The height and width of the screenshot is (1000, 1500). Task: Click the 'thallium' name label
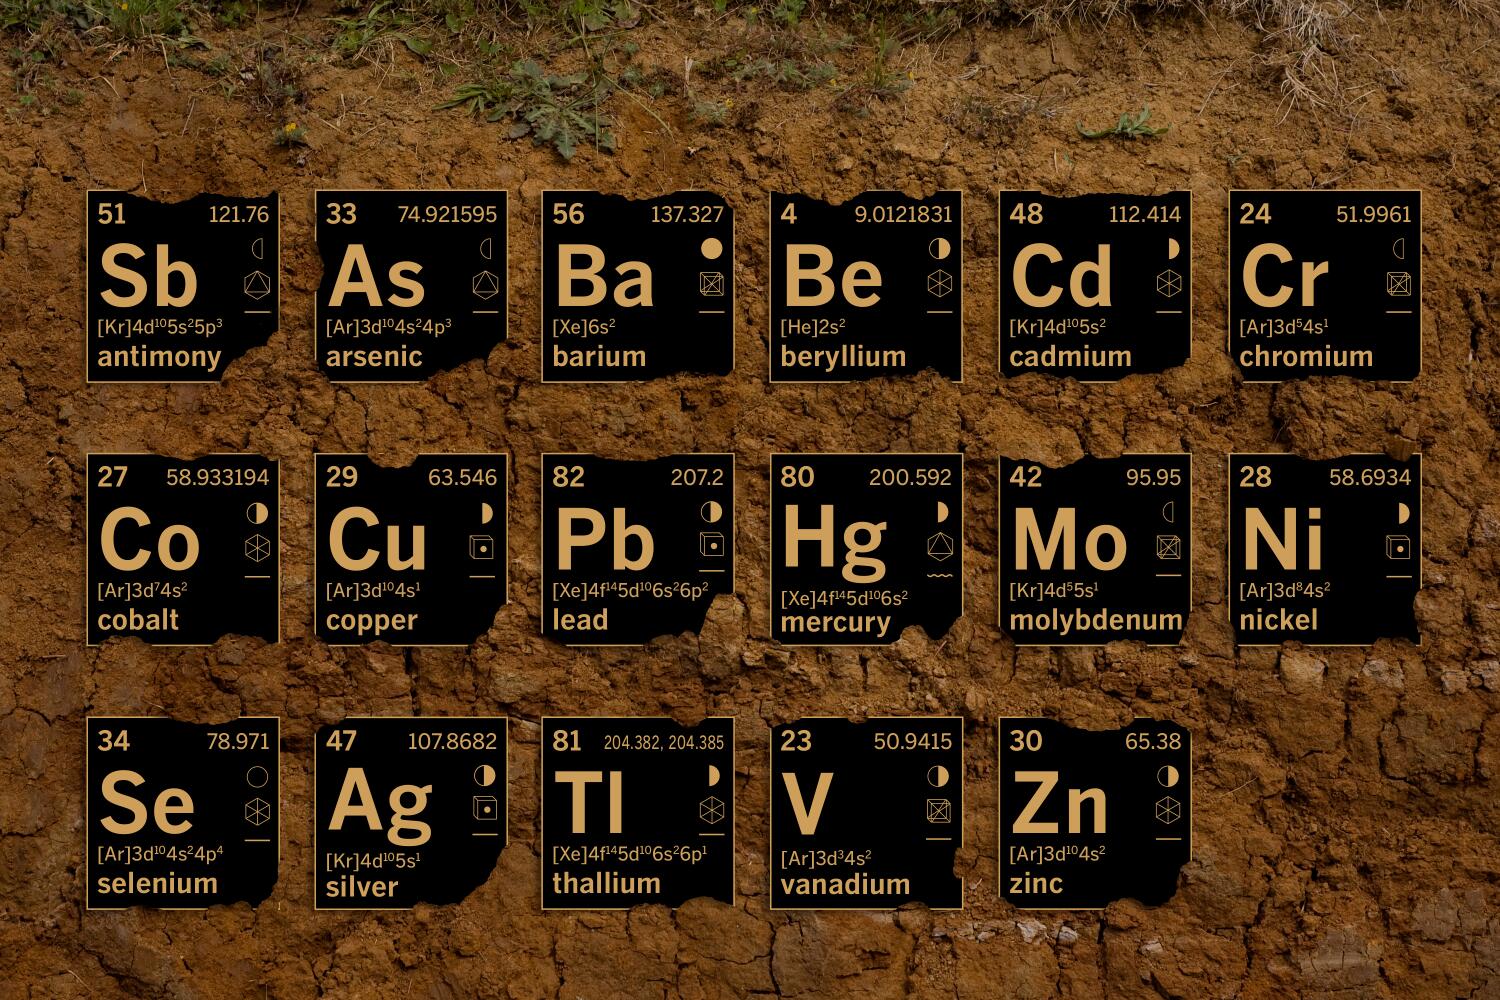click(606, 883)
